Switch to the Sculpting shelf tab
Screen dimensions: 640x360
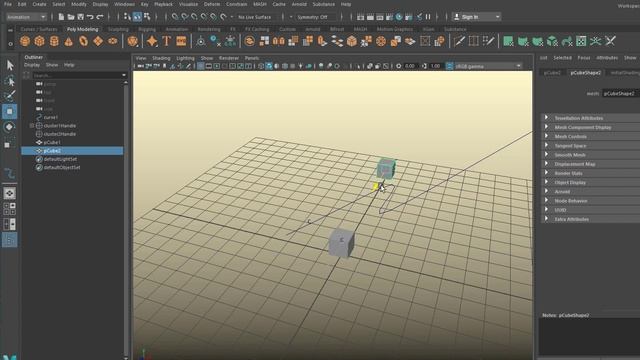point(118,29)
